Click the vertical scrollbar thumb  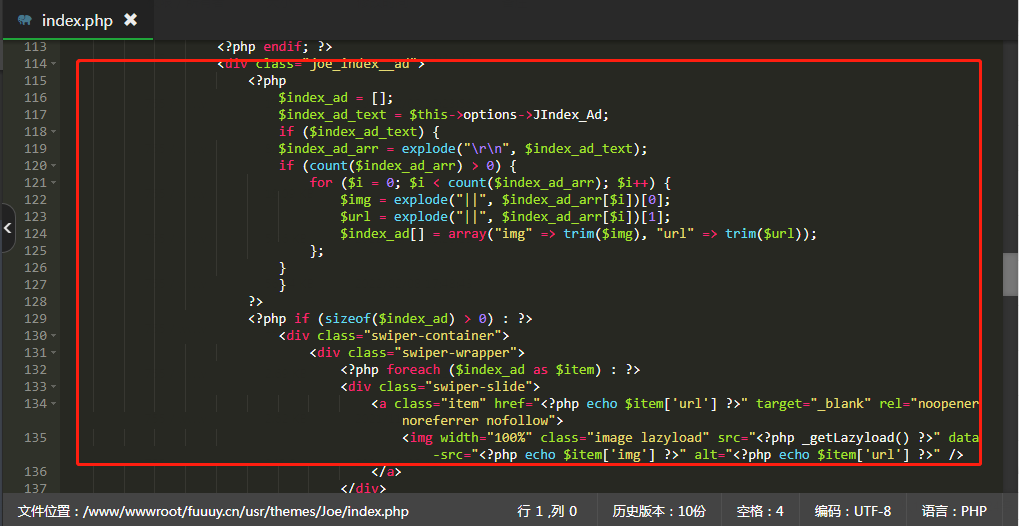[1010, 274]
